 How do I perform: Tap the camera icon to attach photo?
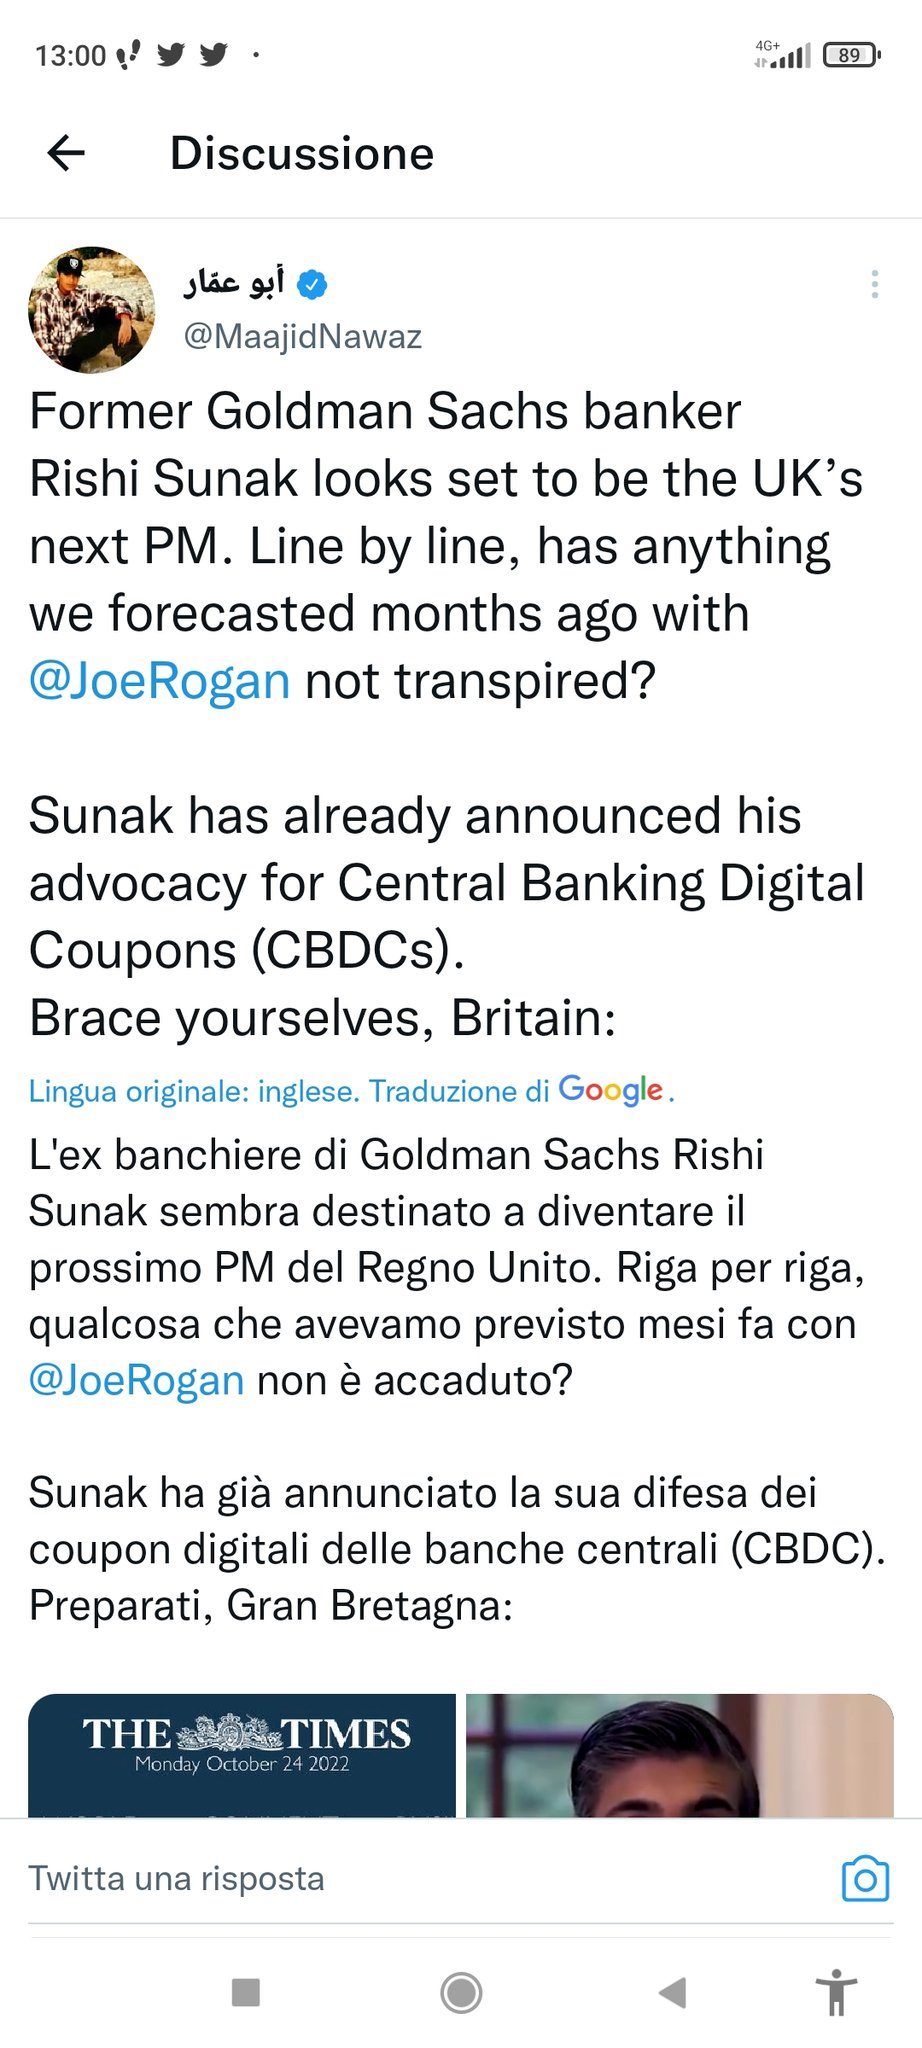pyautogui.click(x=865, y=1879)
